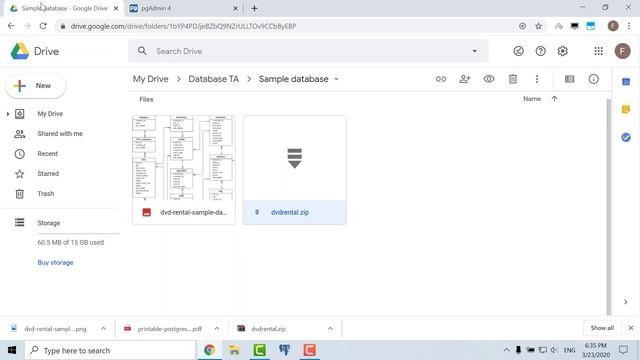Click the browser address bar URL

[183, 26]
